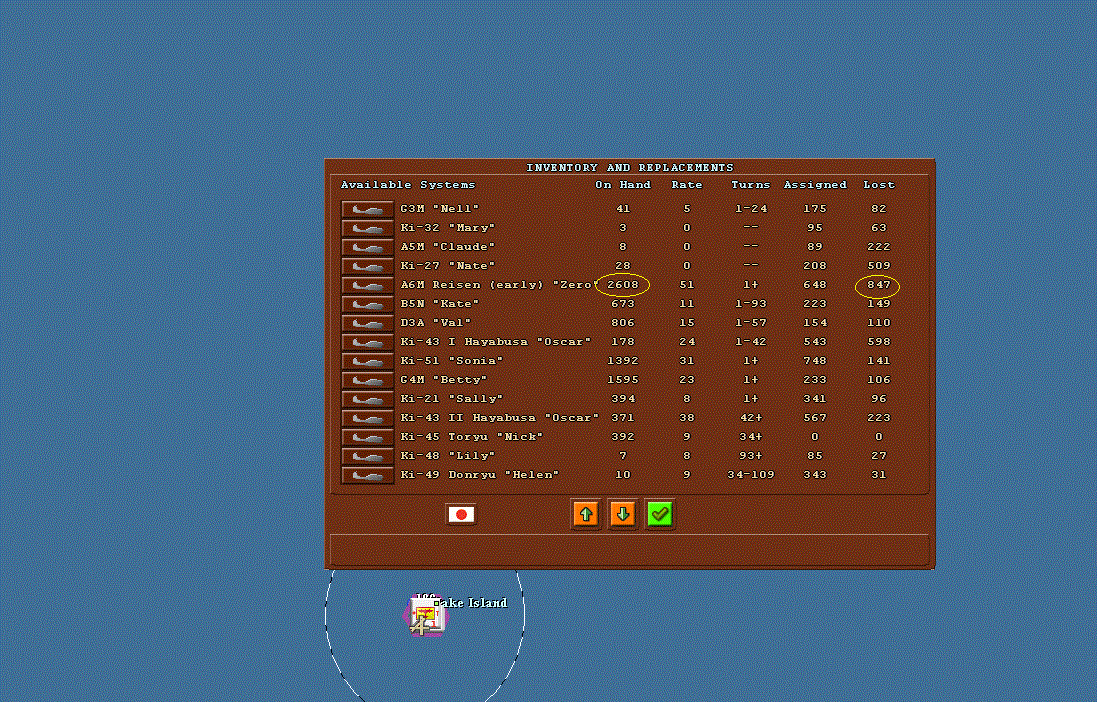Image resolution: width=1097 pixels, height=702 pixels.
Task: Click the "On Hand" column header
Action: click(623, 185)
